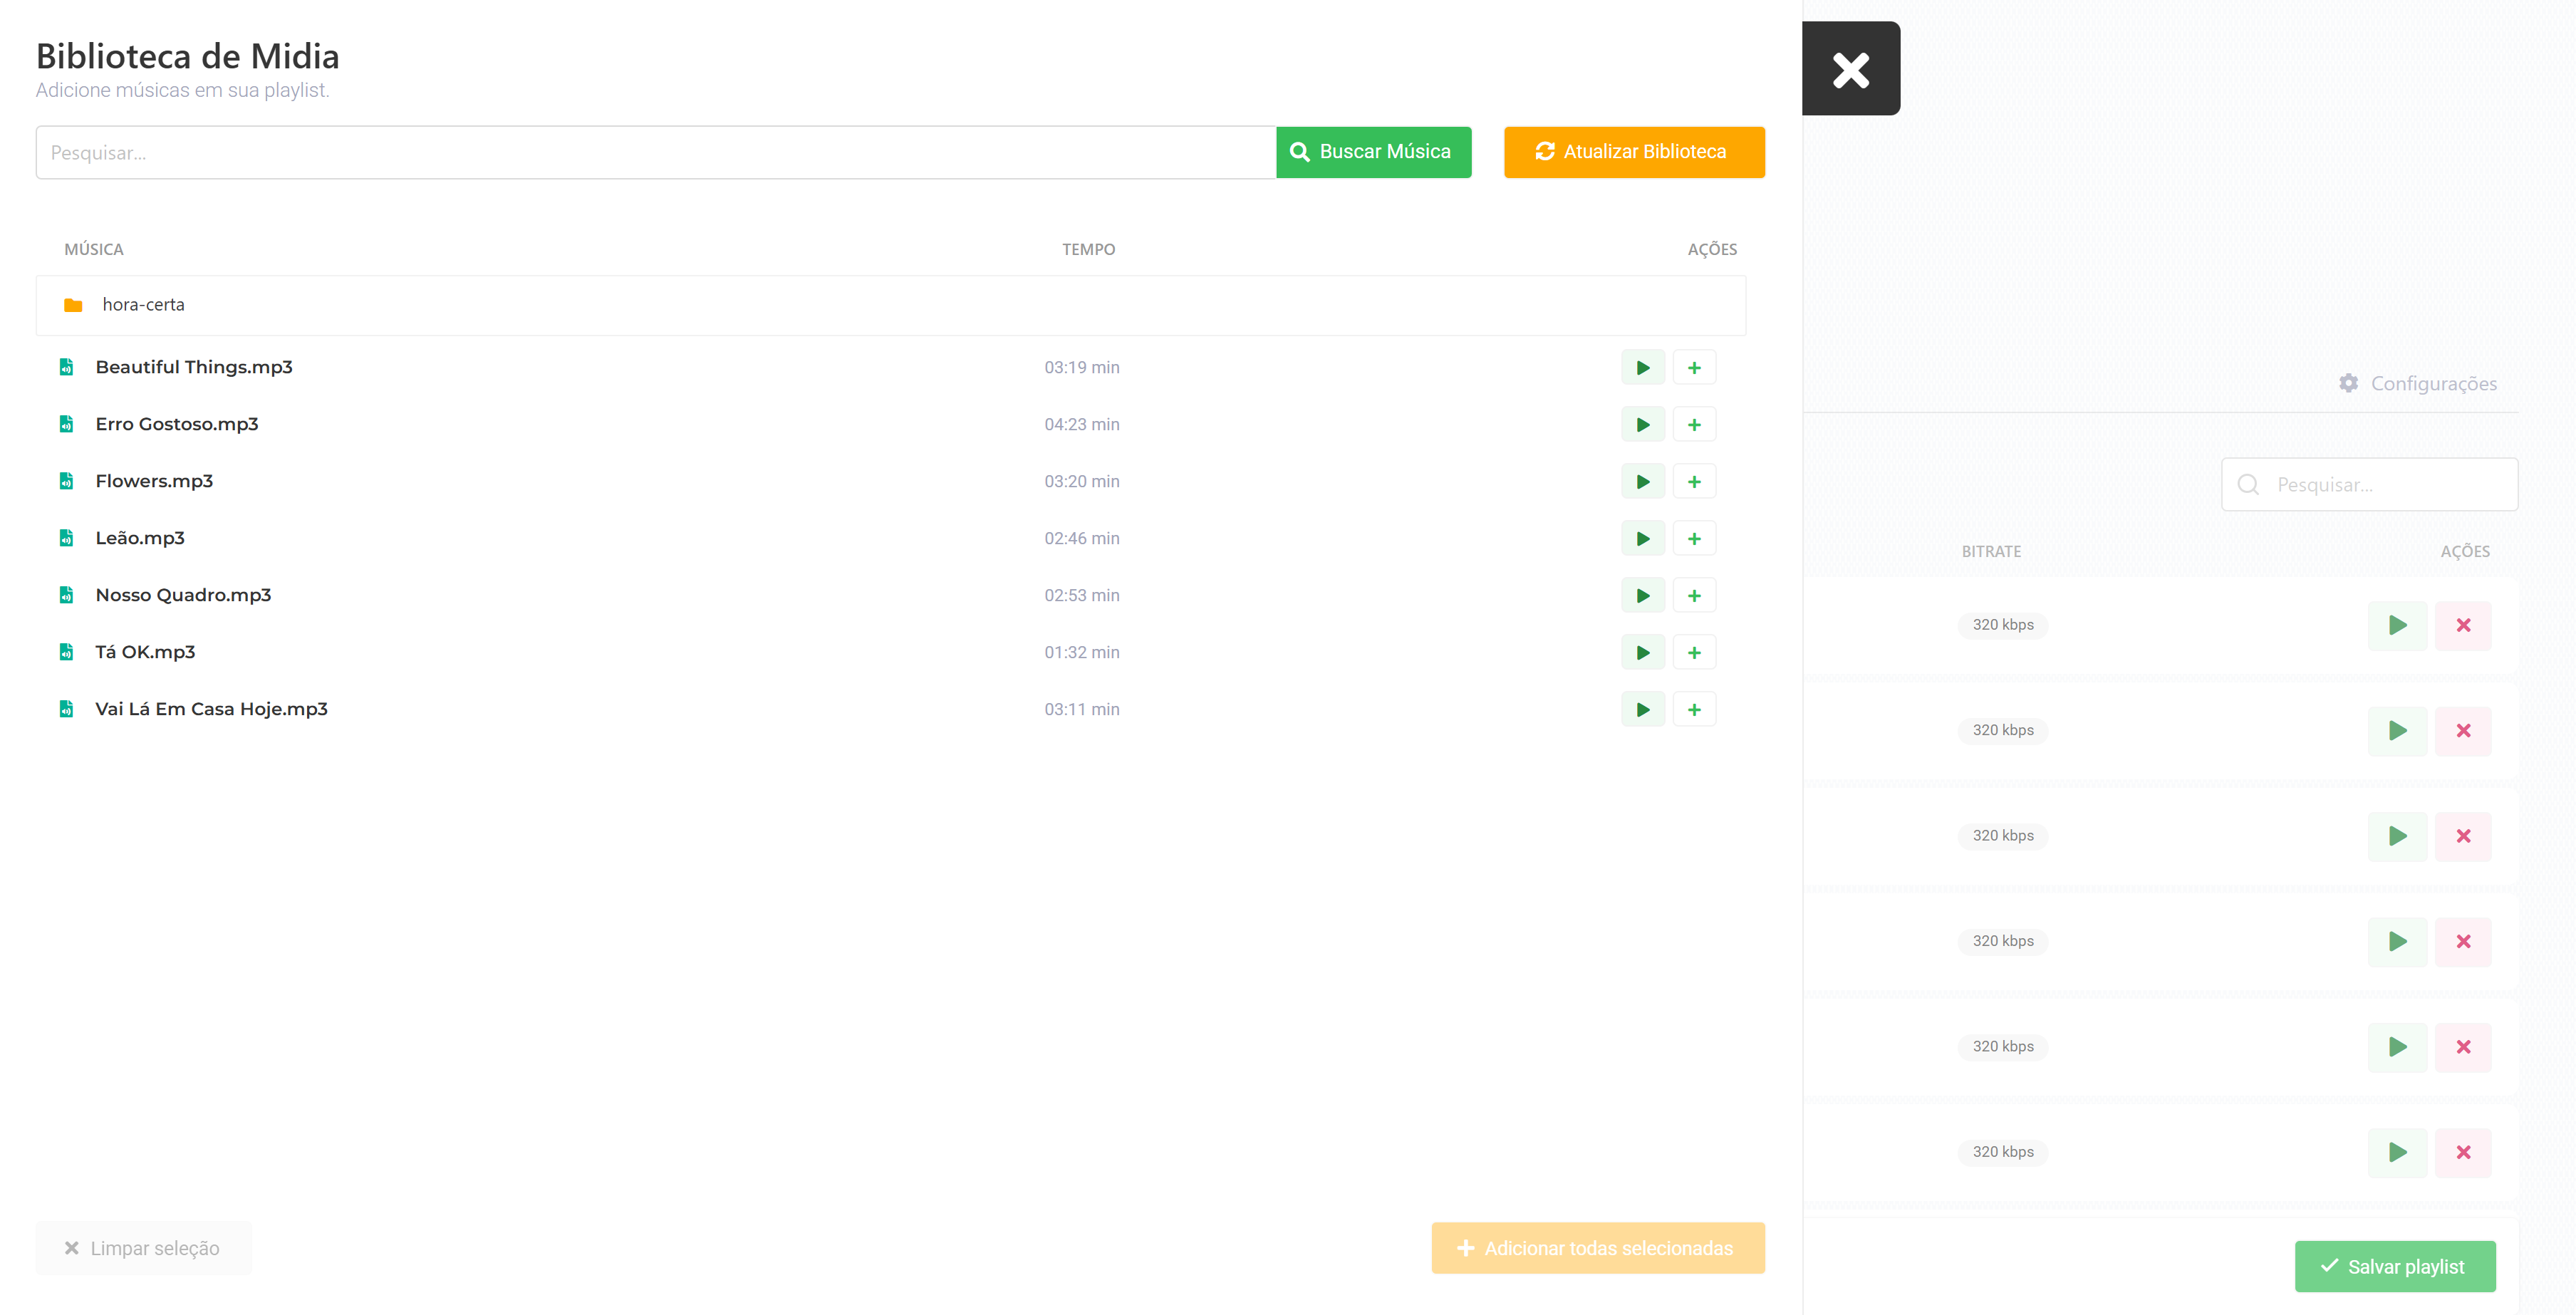Open Configurações gear settings
2576x1315 pixels.
click(2417, 383)
